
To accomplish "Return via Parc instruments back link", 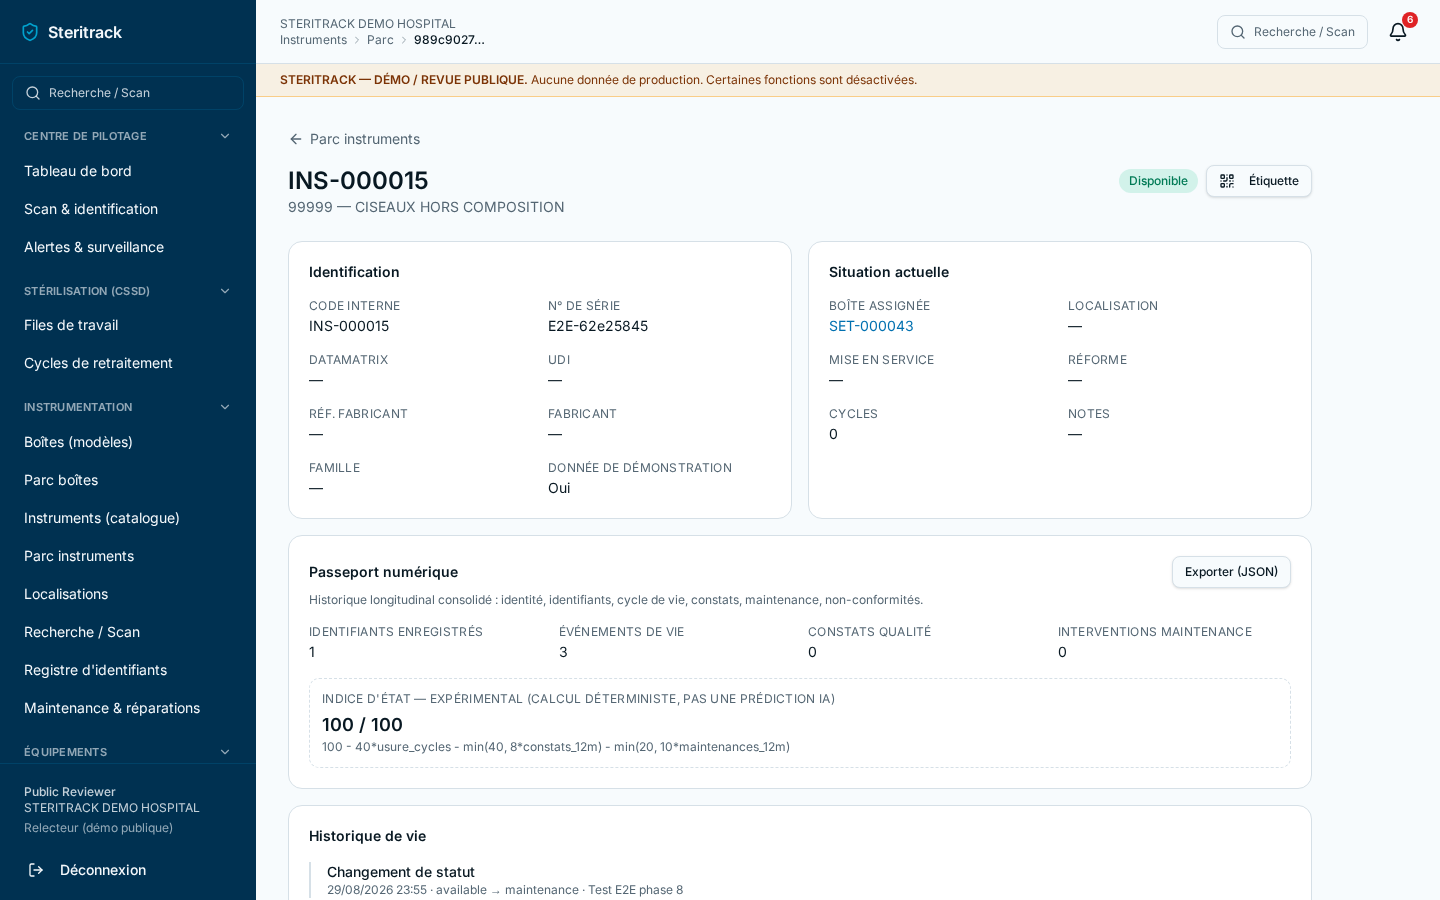I will [x=354, y=139].
